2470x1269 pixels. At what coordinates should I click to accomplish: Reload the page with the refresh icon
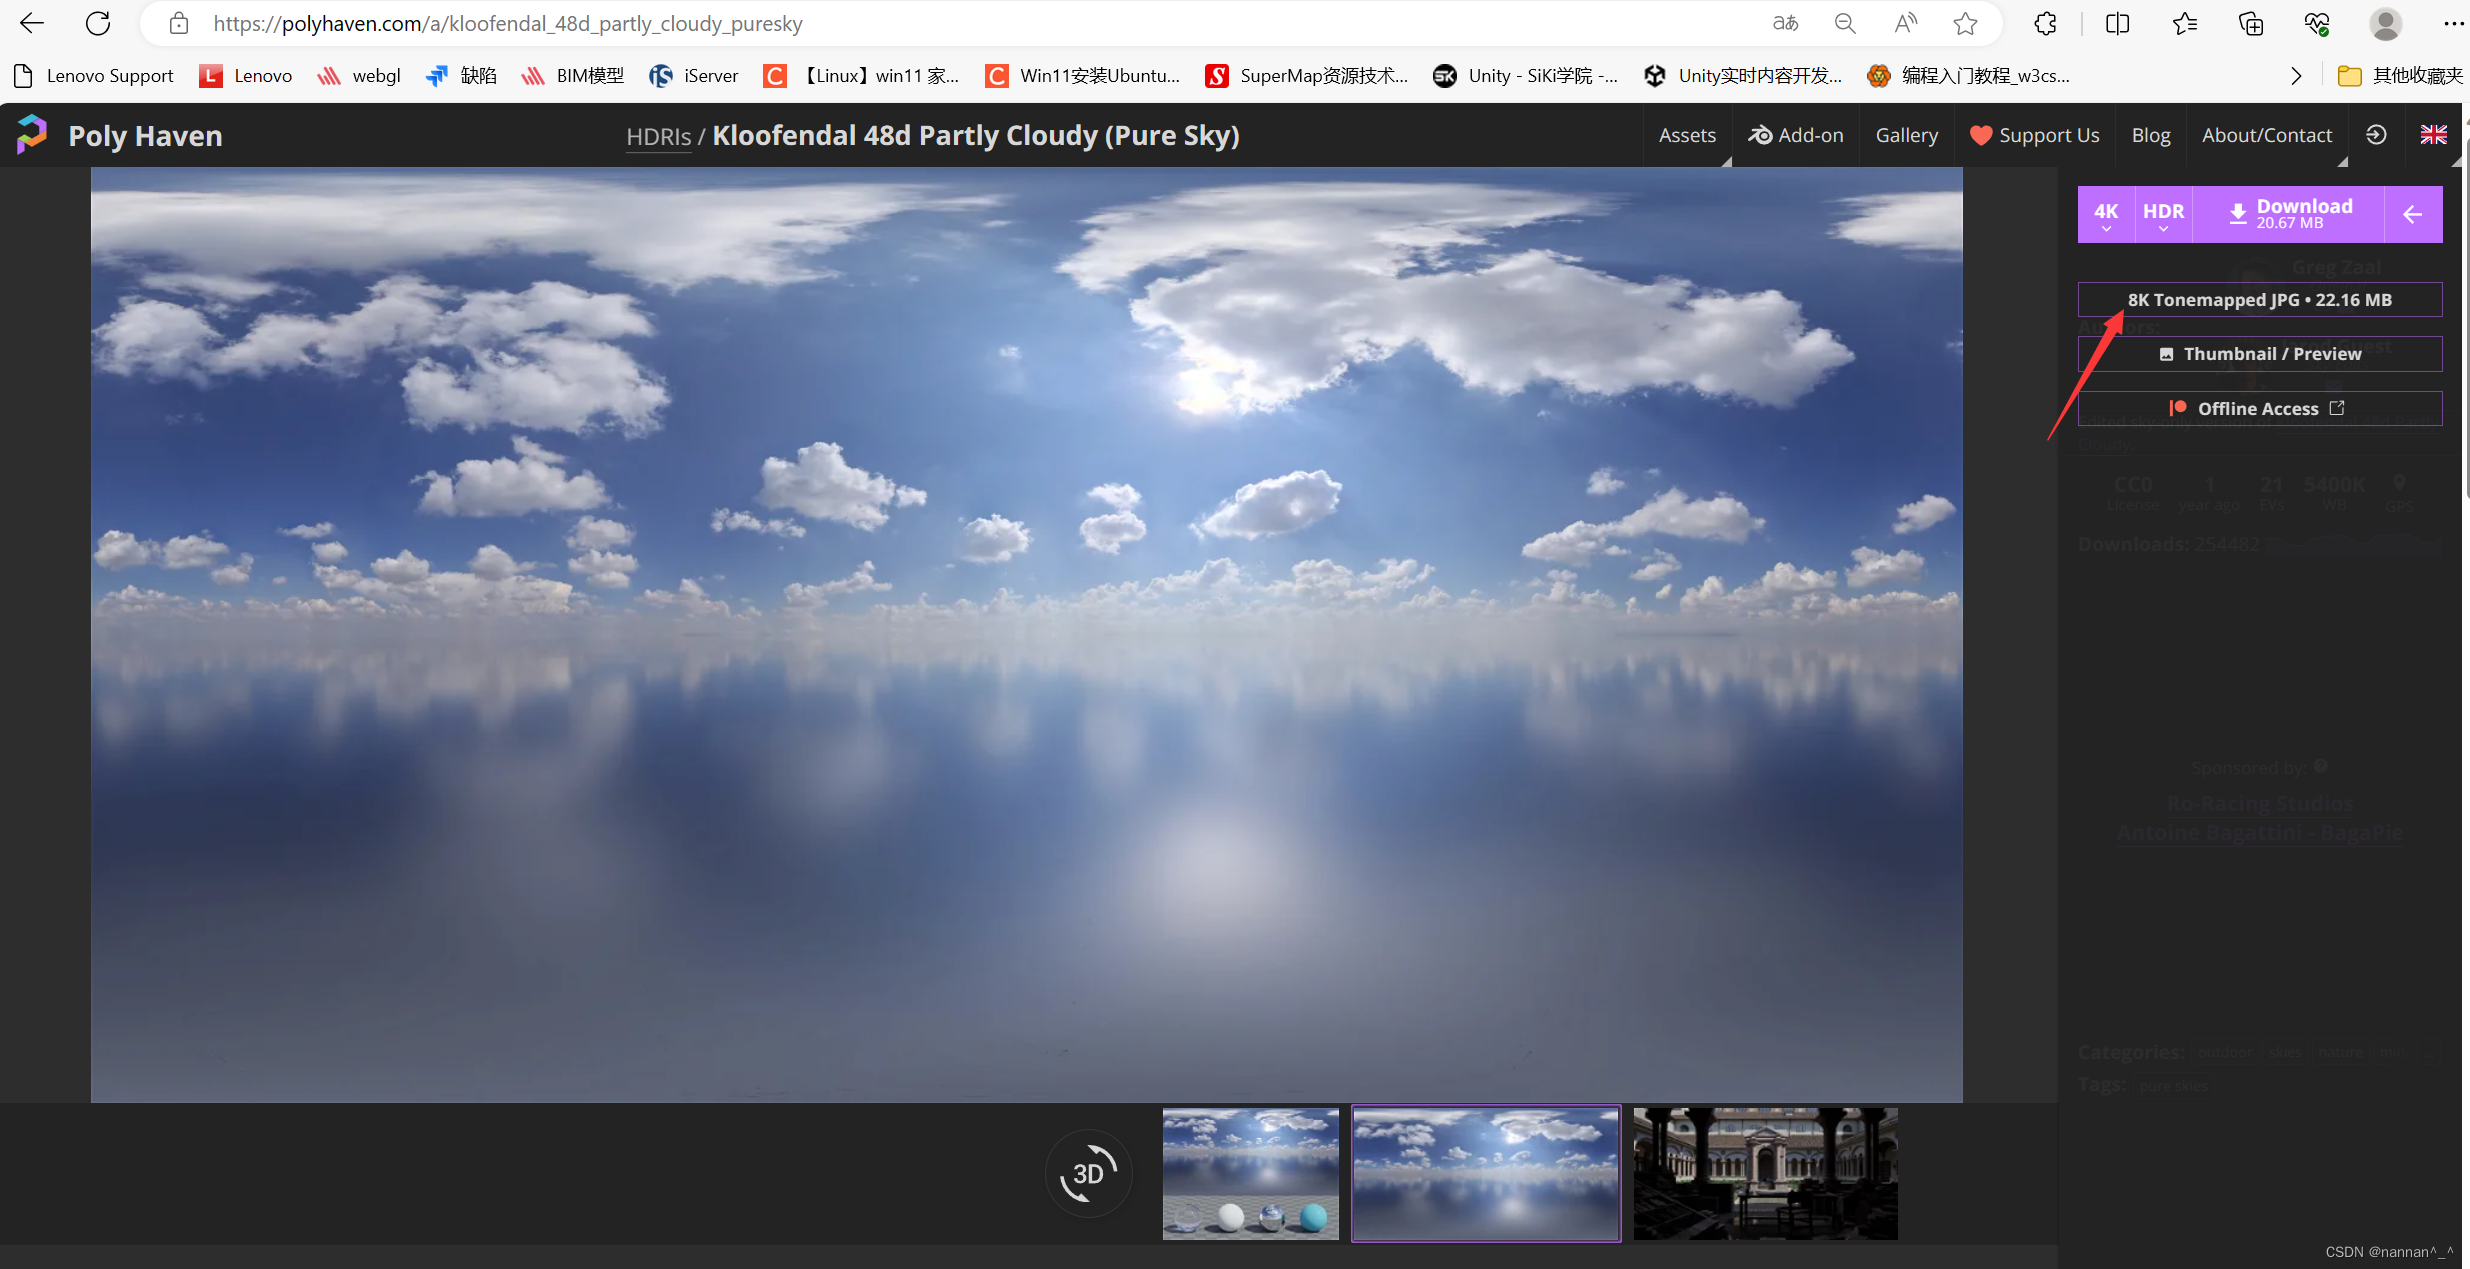[x=97, y=23]
